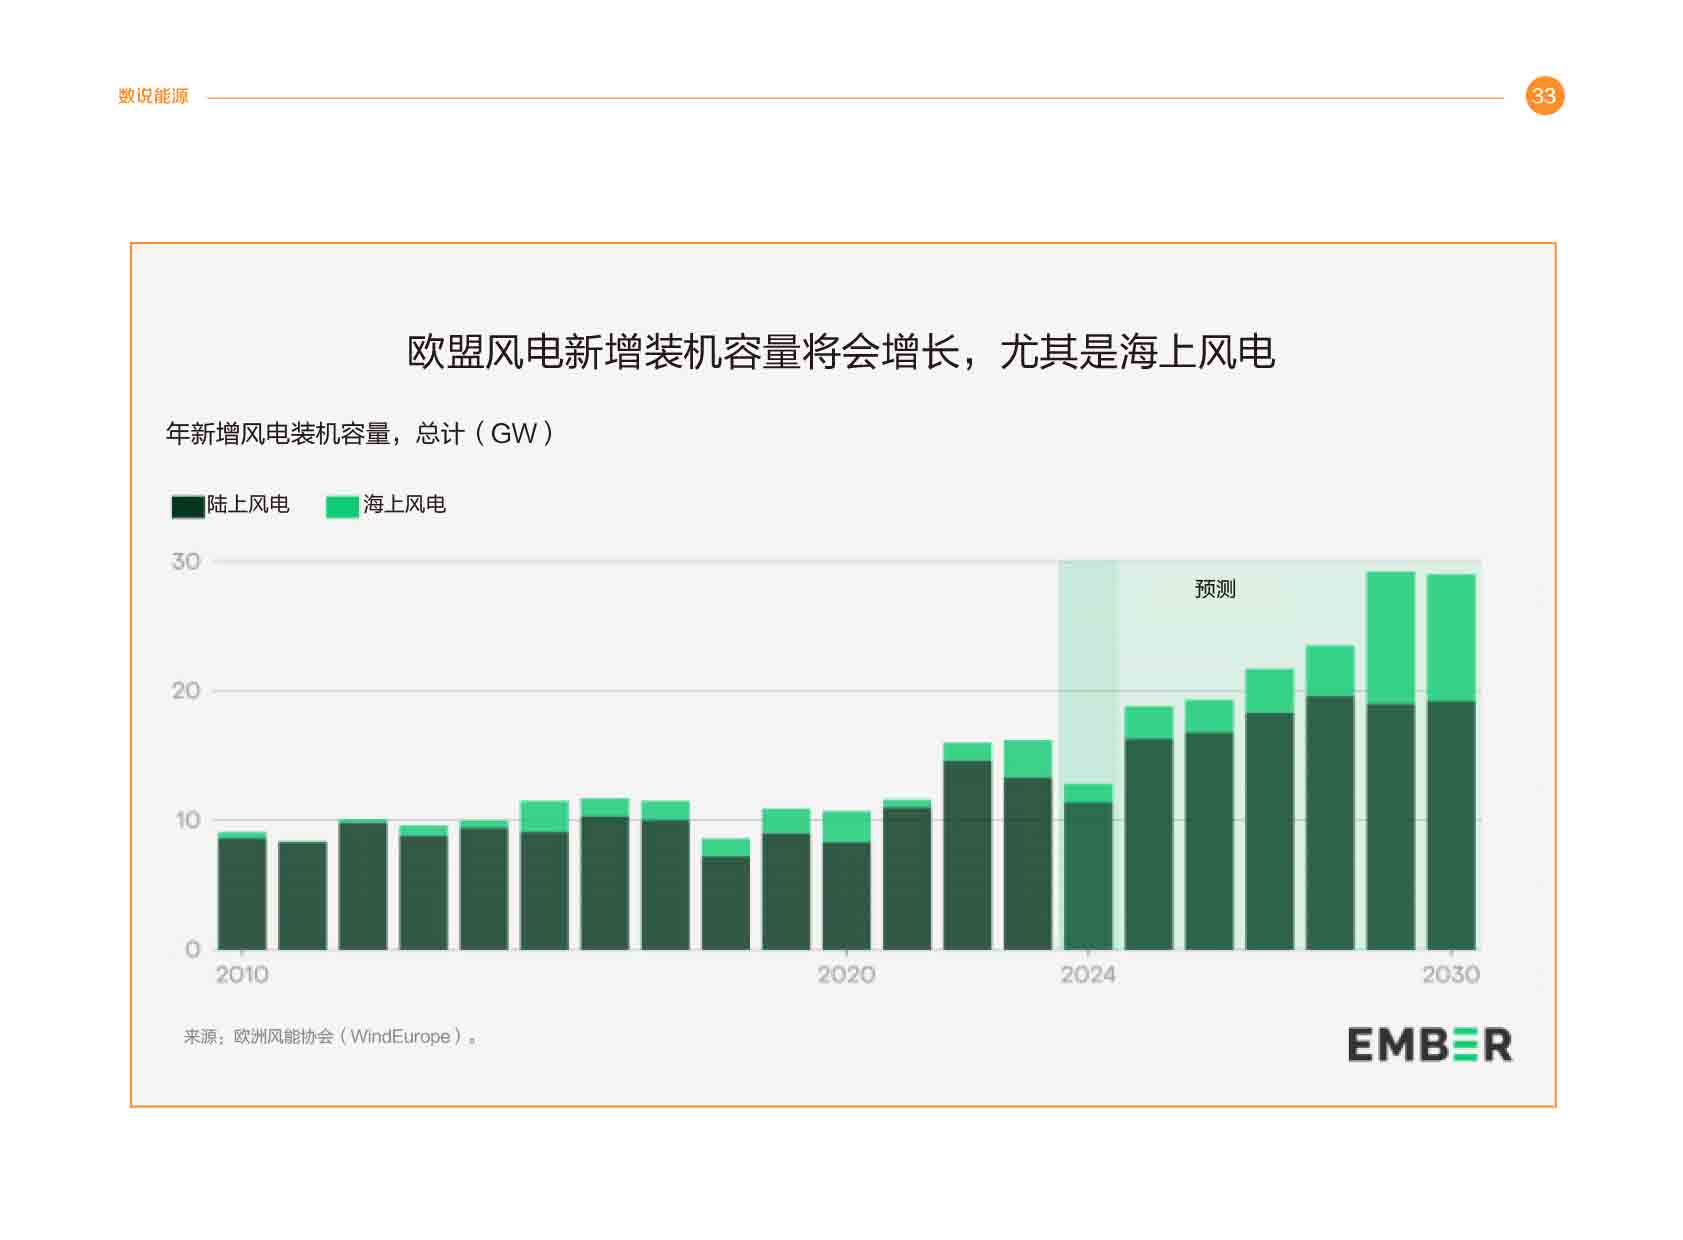Click the page number 33 badge

(x=1544, y=96)
